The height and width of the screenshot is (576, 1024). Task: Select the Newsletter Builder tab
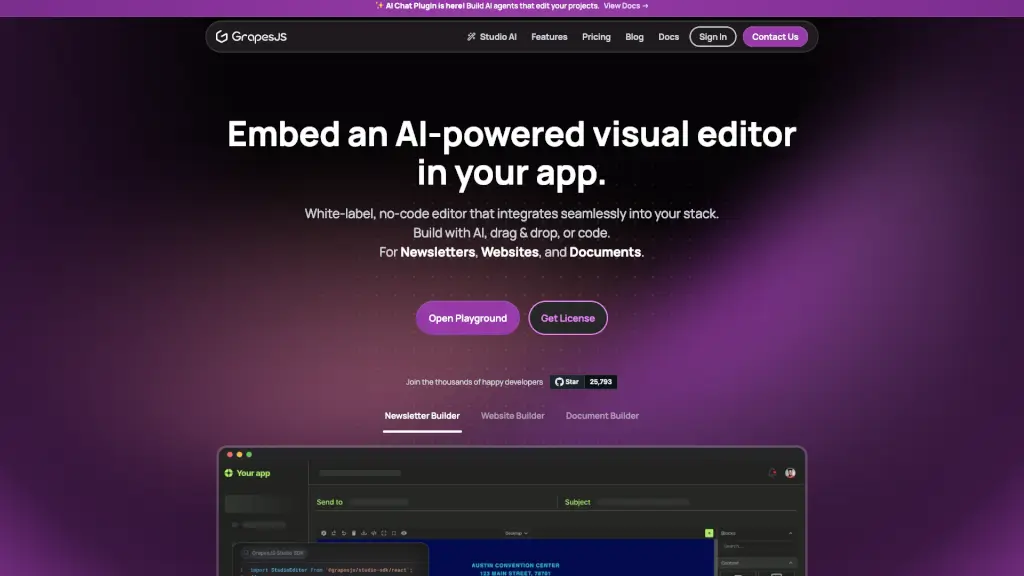422,416
